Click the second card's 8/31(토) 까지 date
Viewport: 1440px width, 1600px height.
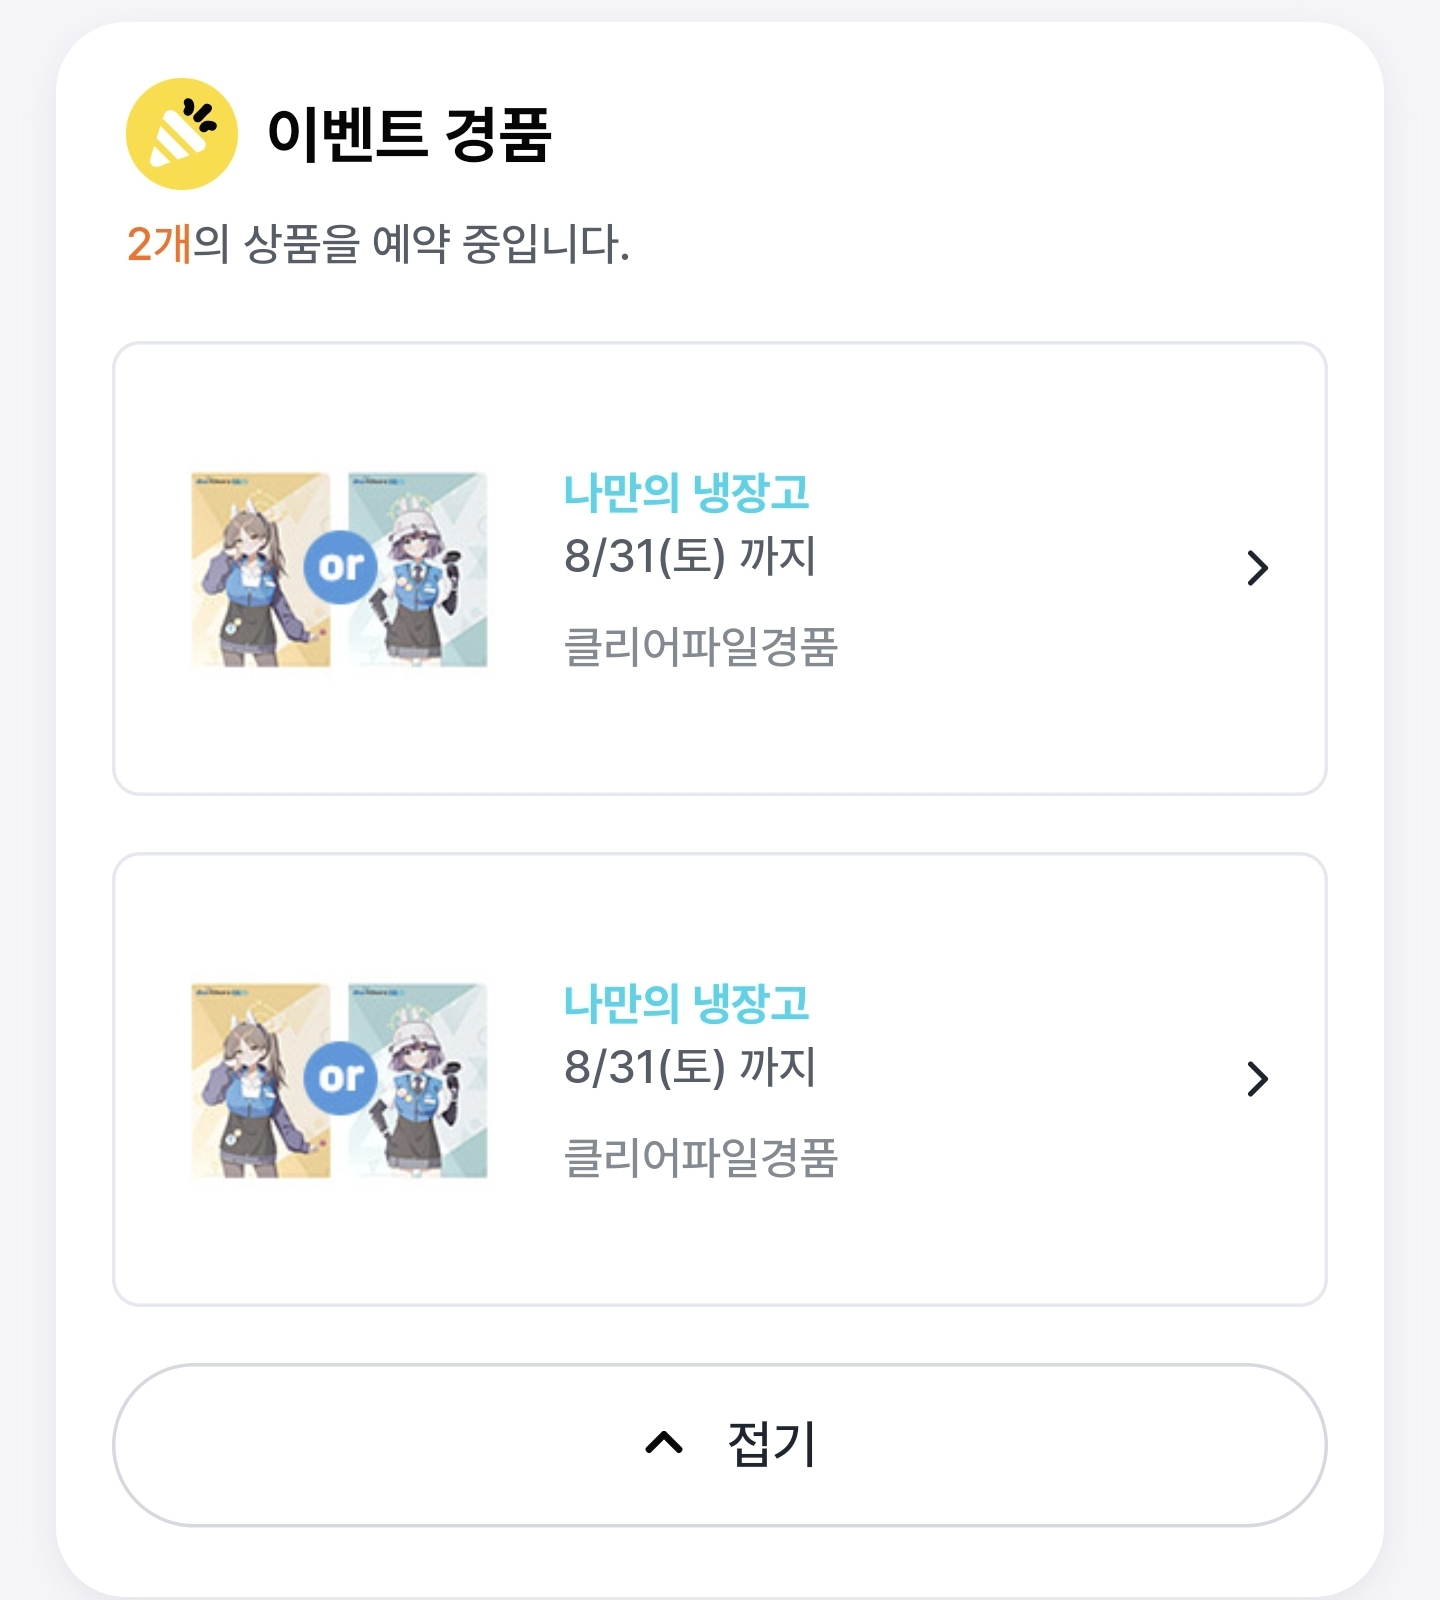coord(690,1067)
